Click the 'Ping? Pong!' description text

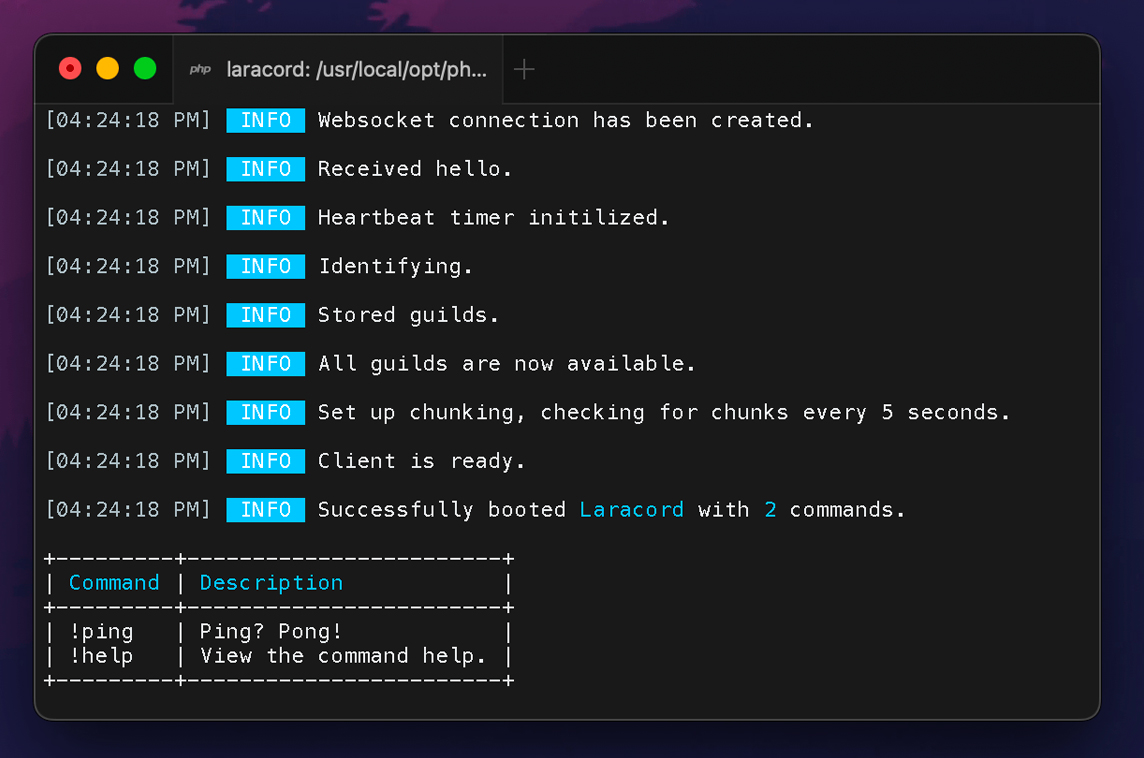pos(270,632)
